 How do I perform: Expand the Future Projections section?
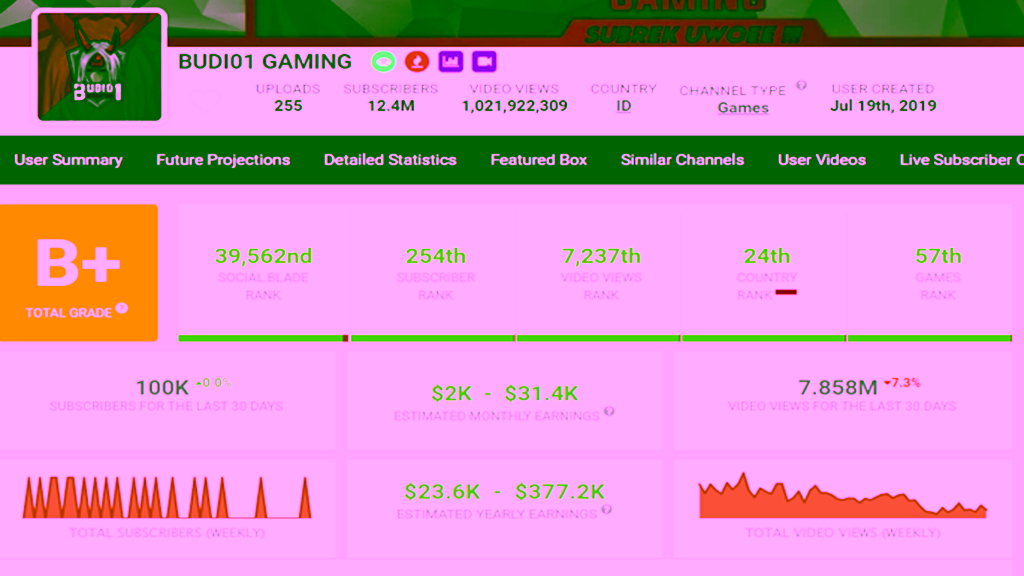(x=222, y=160)
